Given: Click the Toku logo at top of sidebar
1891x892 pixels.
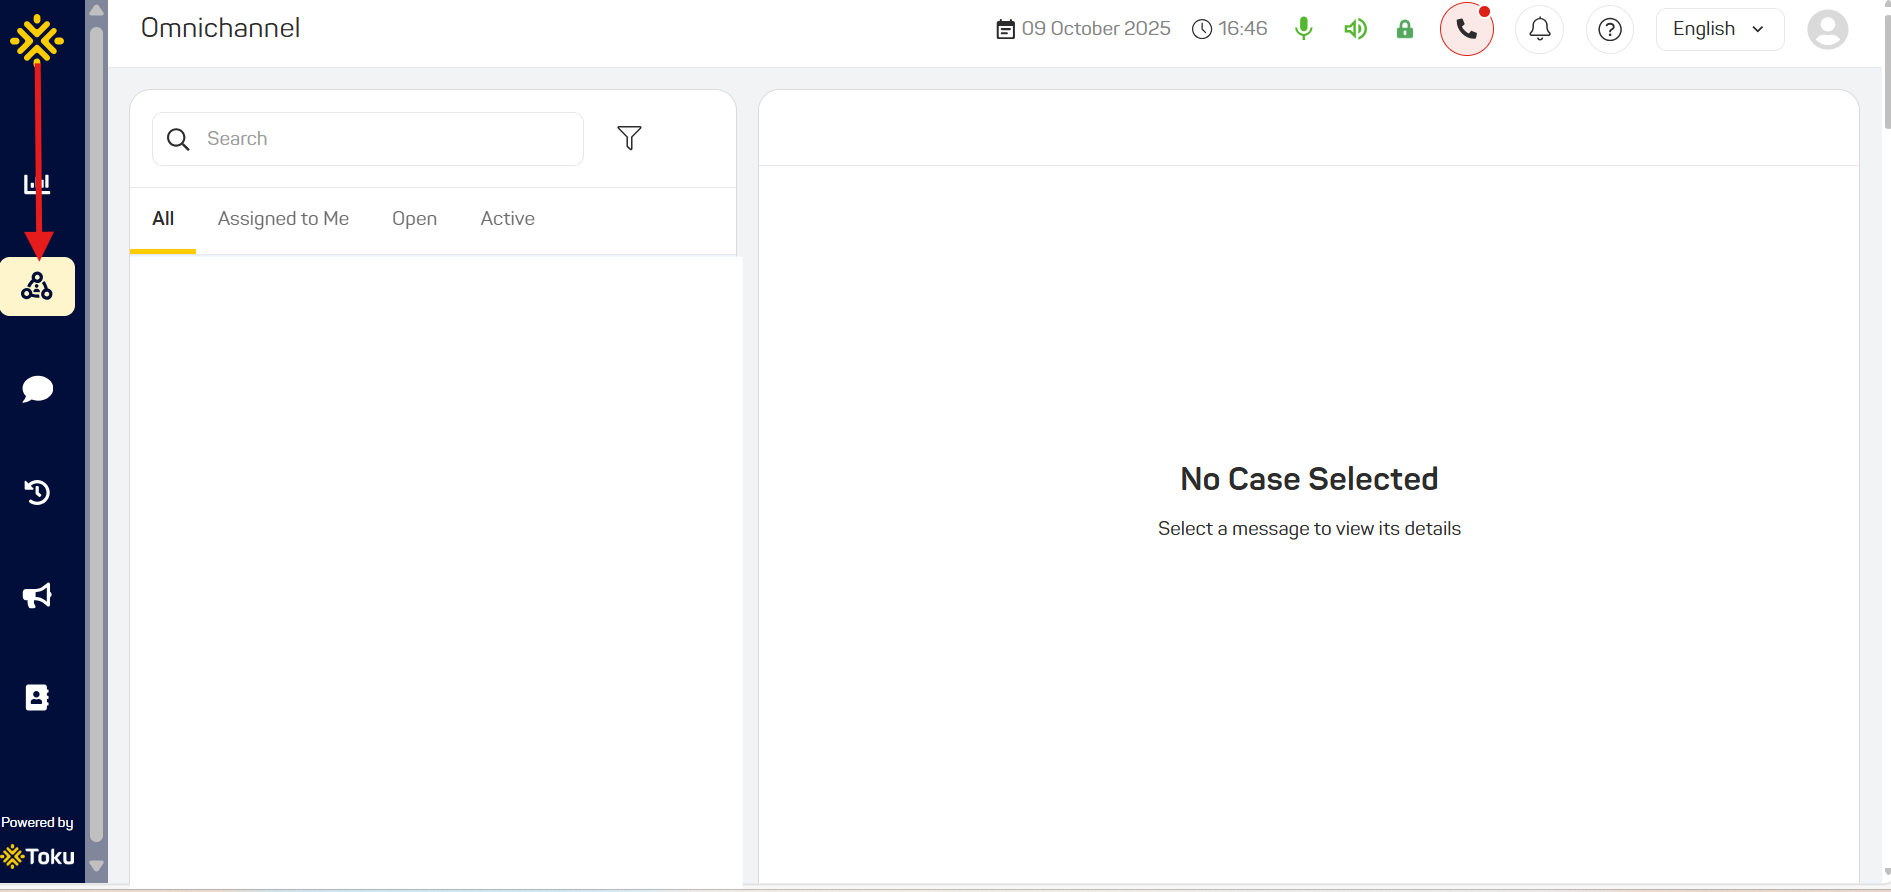Looking at the screenshot, I should coord(37,39).
